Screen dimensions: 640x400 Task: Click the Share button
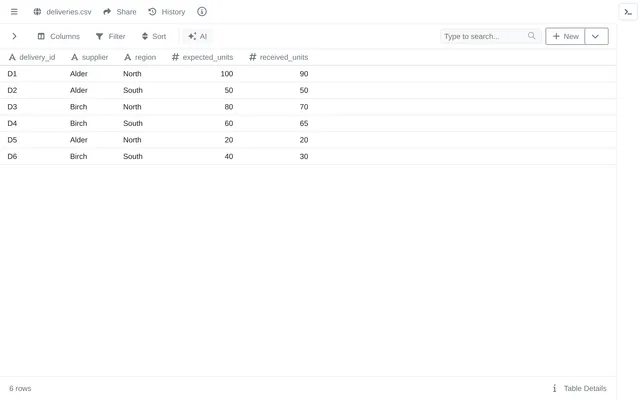(x=120, y=12)
